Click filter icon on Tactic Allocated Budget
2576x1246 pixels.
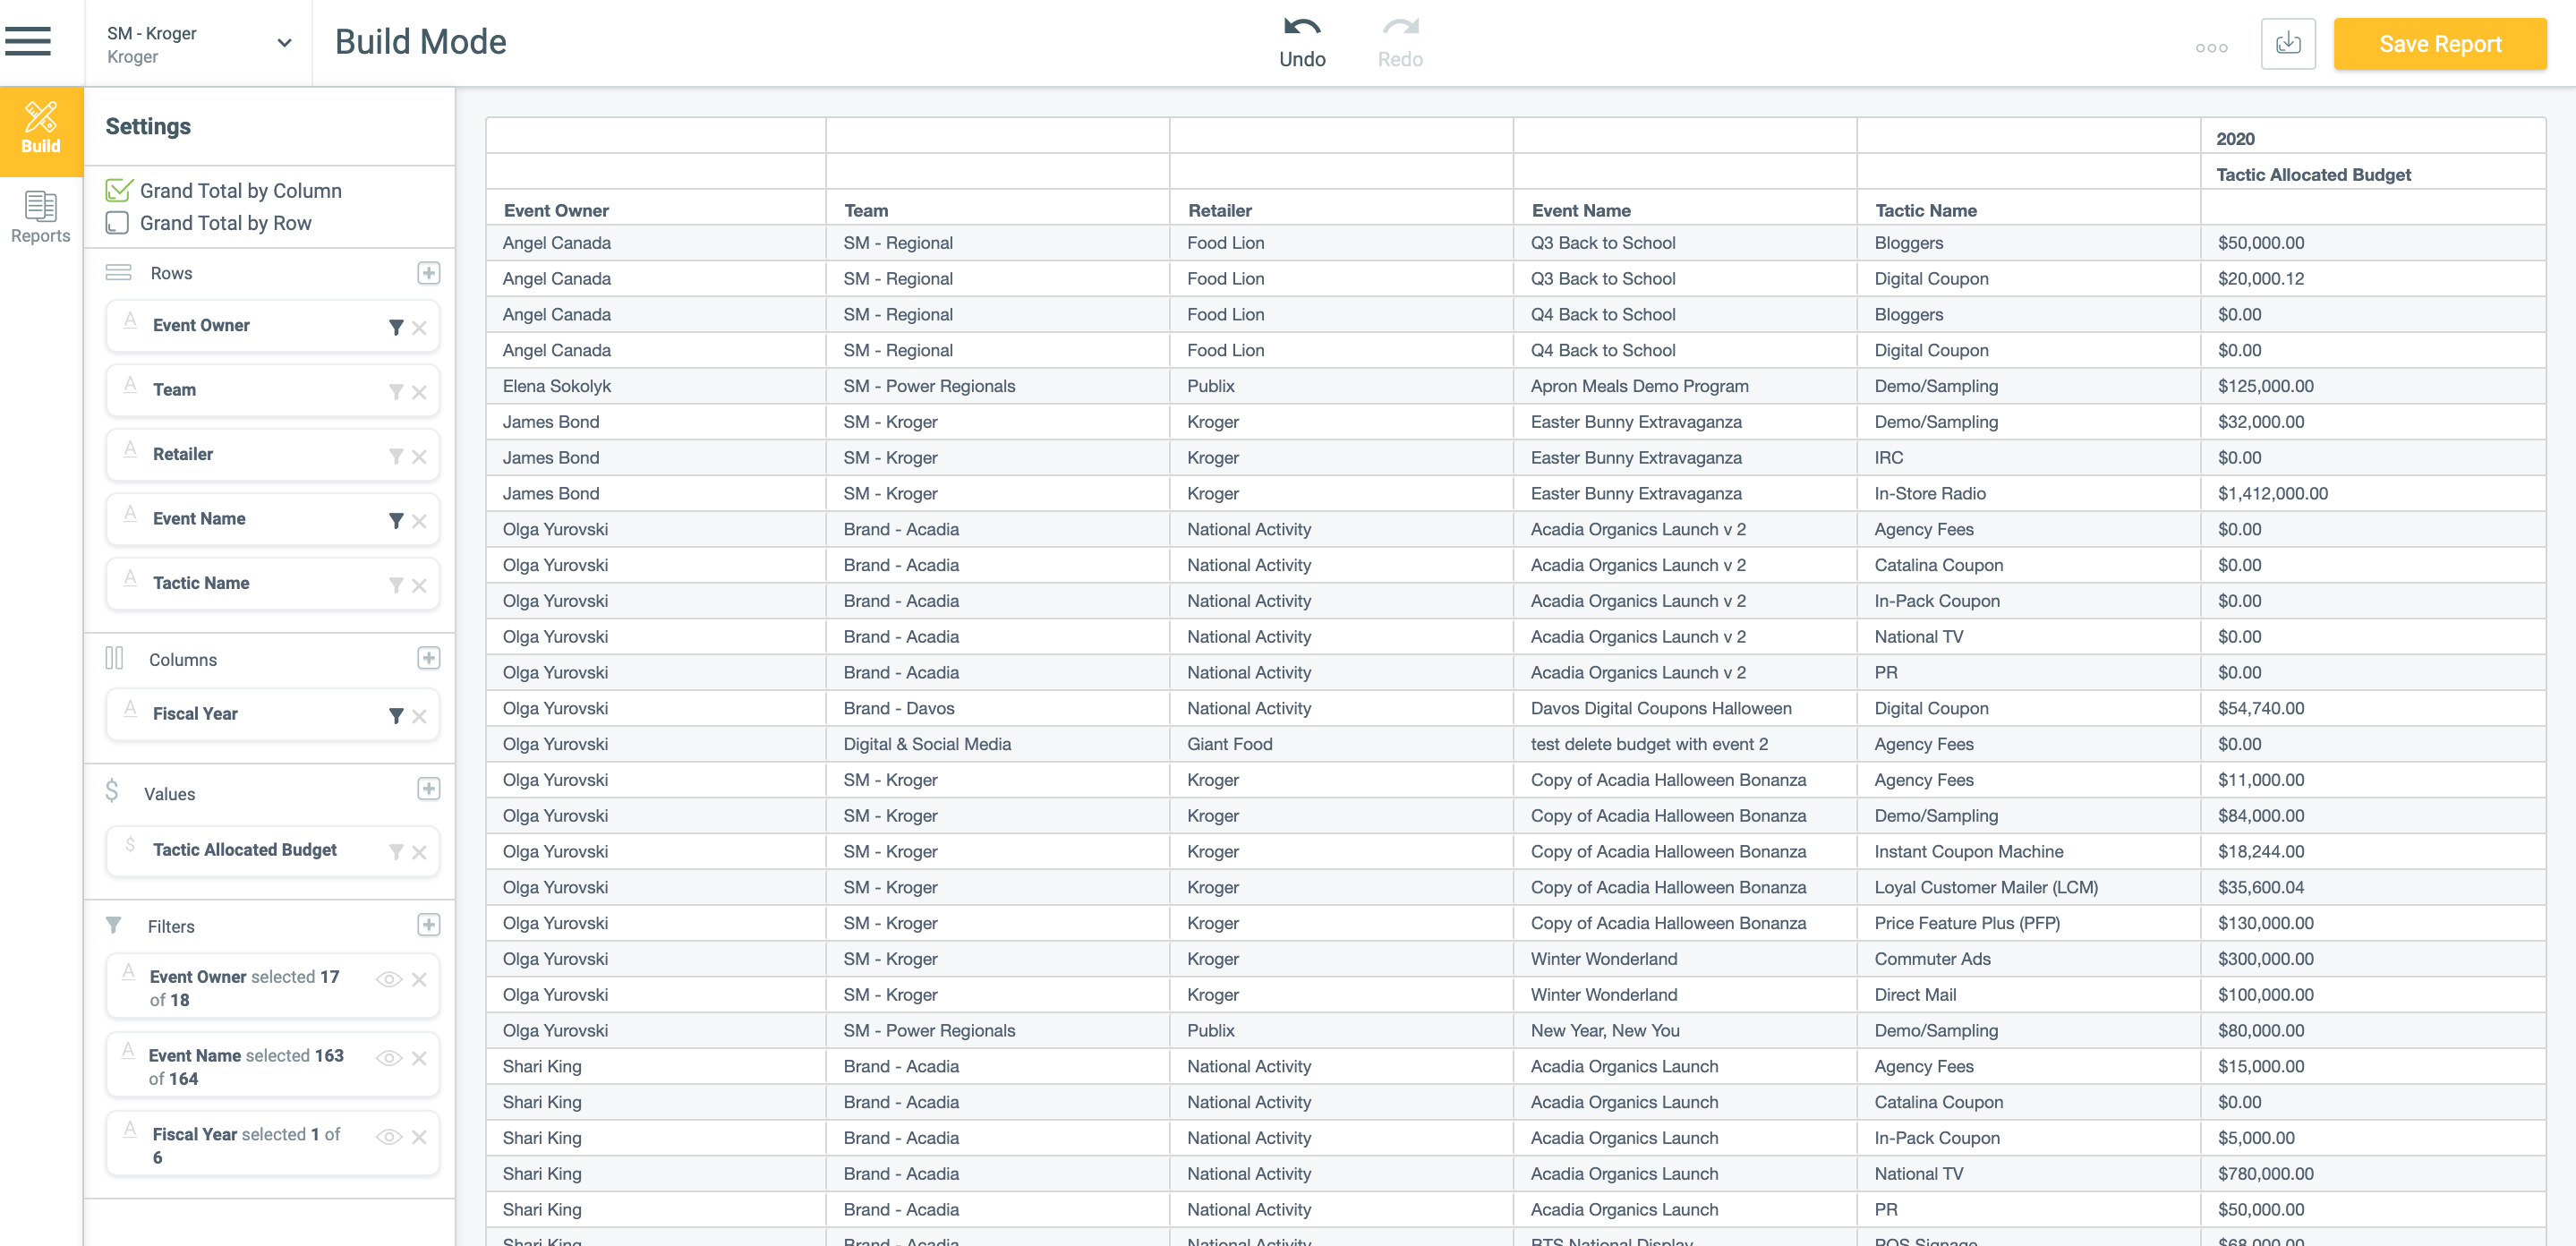click(396, 851)
